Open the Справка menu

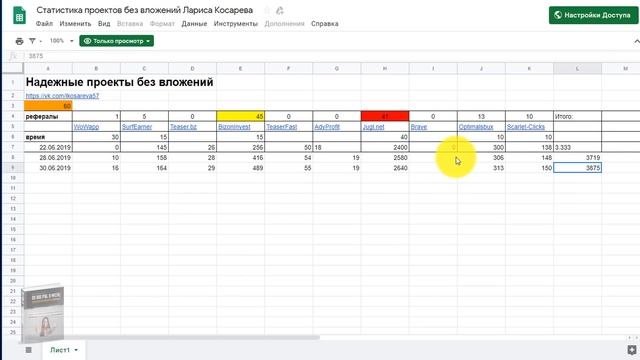pos(324,24)
